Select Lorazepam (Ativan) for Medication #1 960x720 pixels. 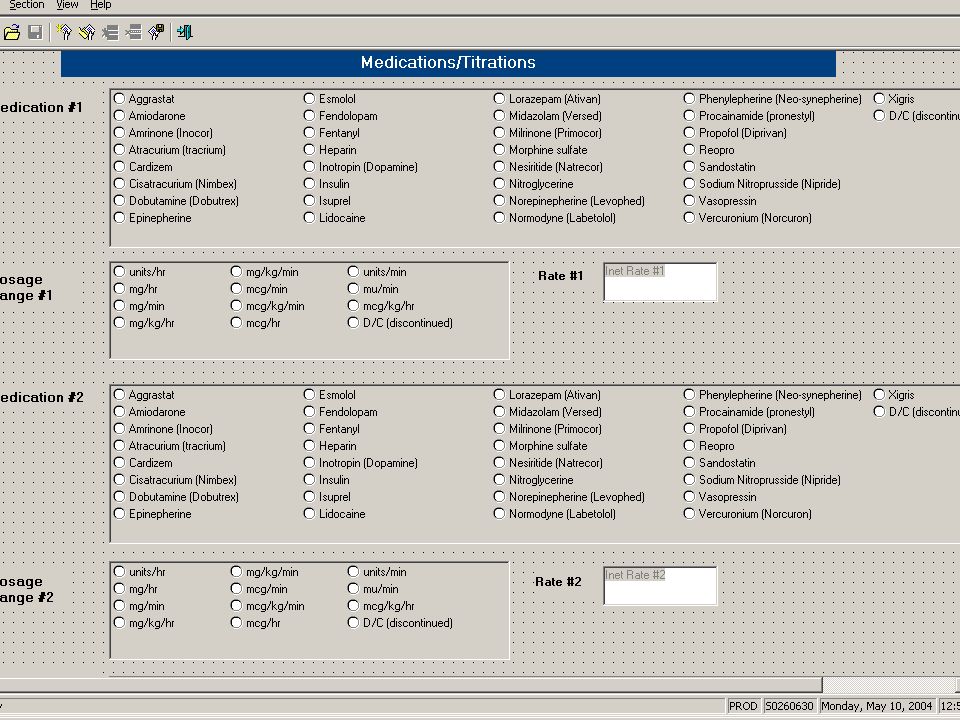pyautogui.click(x=499, y=99)
